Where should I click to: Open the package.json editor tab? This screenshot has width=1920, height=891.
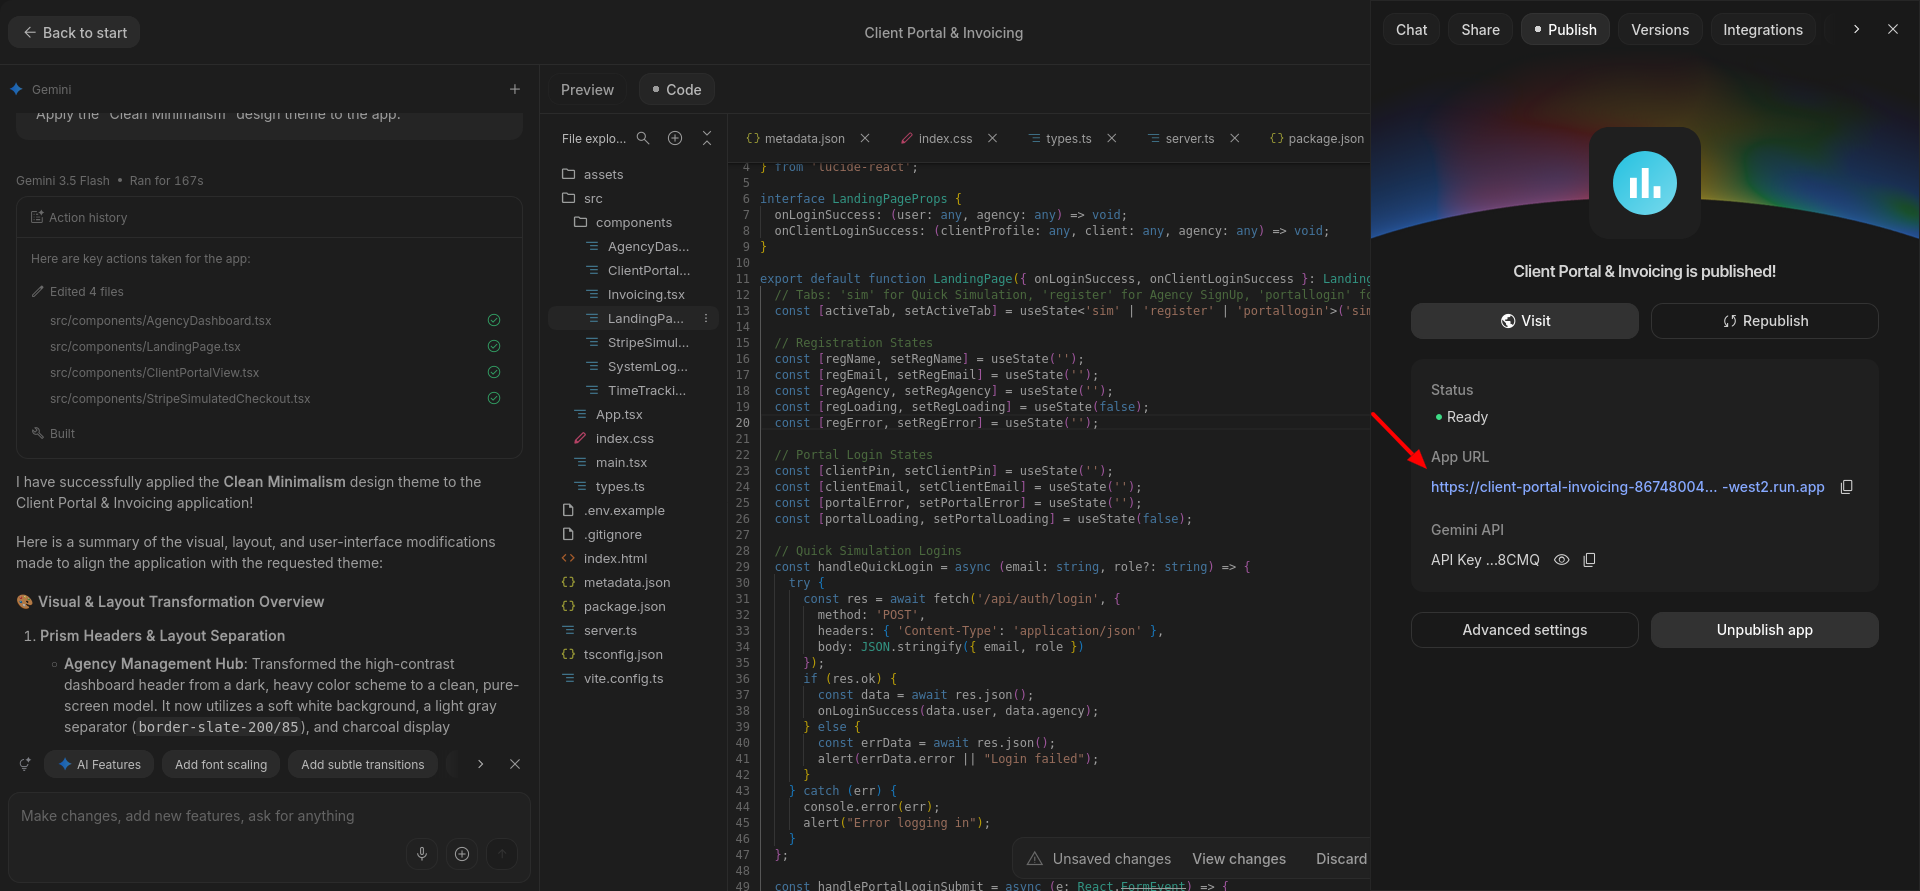click(1316, 138)
